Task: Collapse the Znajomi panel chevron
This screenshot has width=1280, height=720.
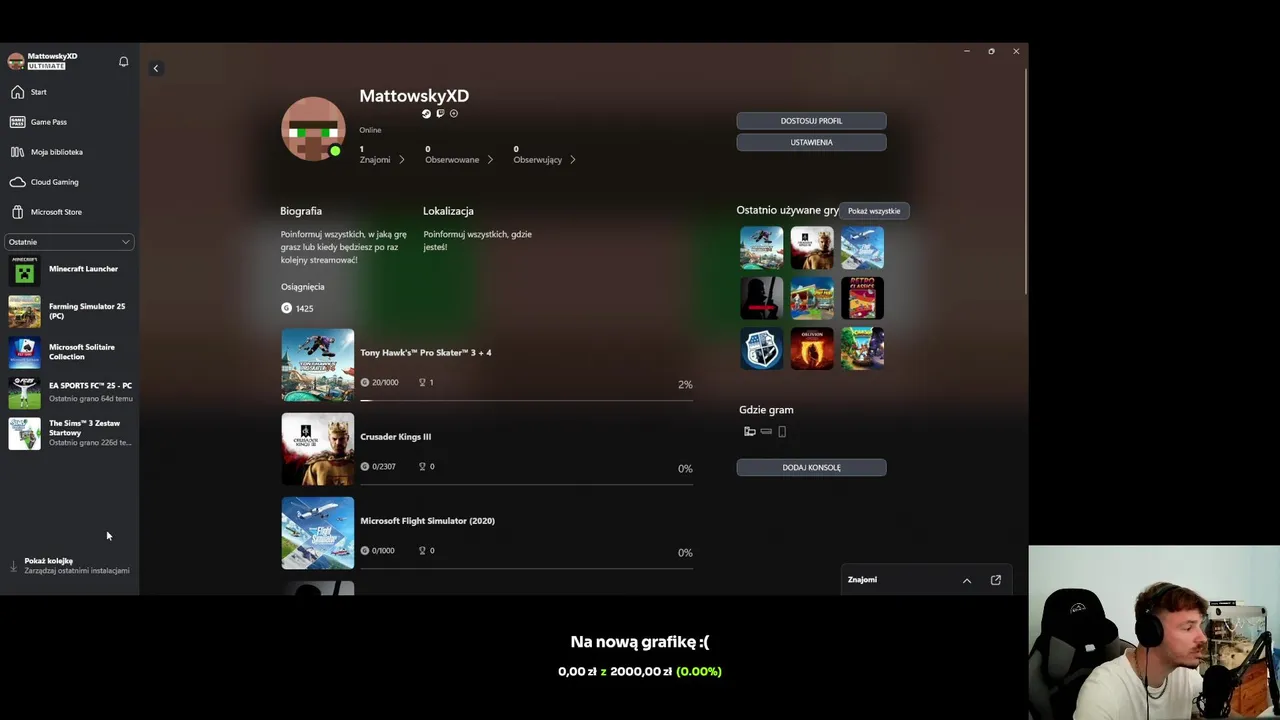Action: pos(967,580)
